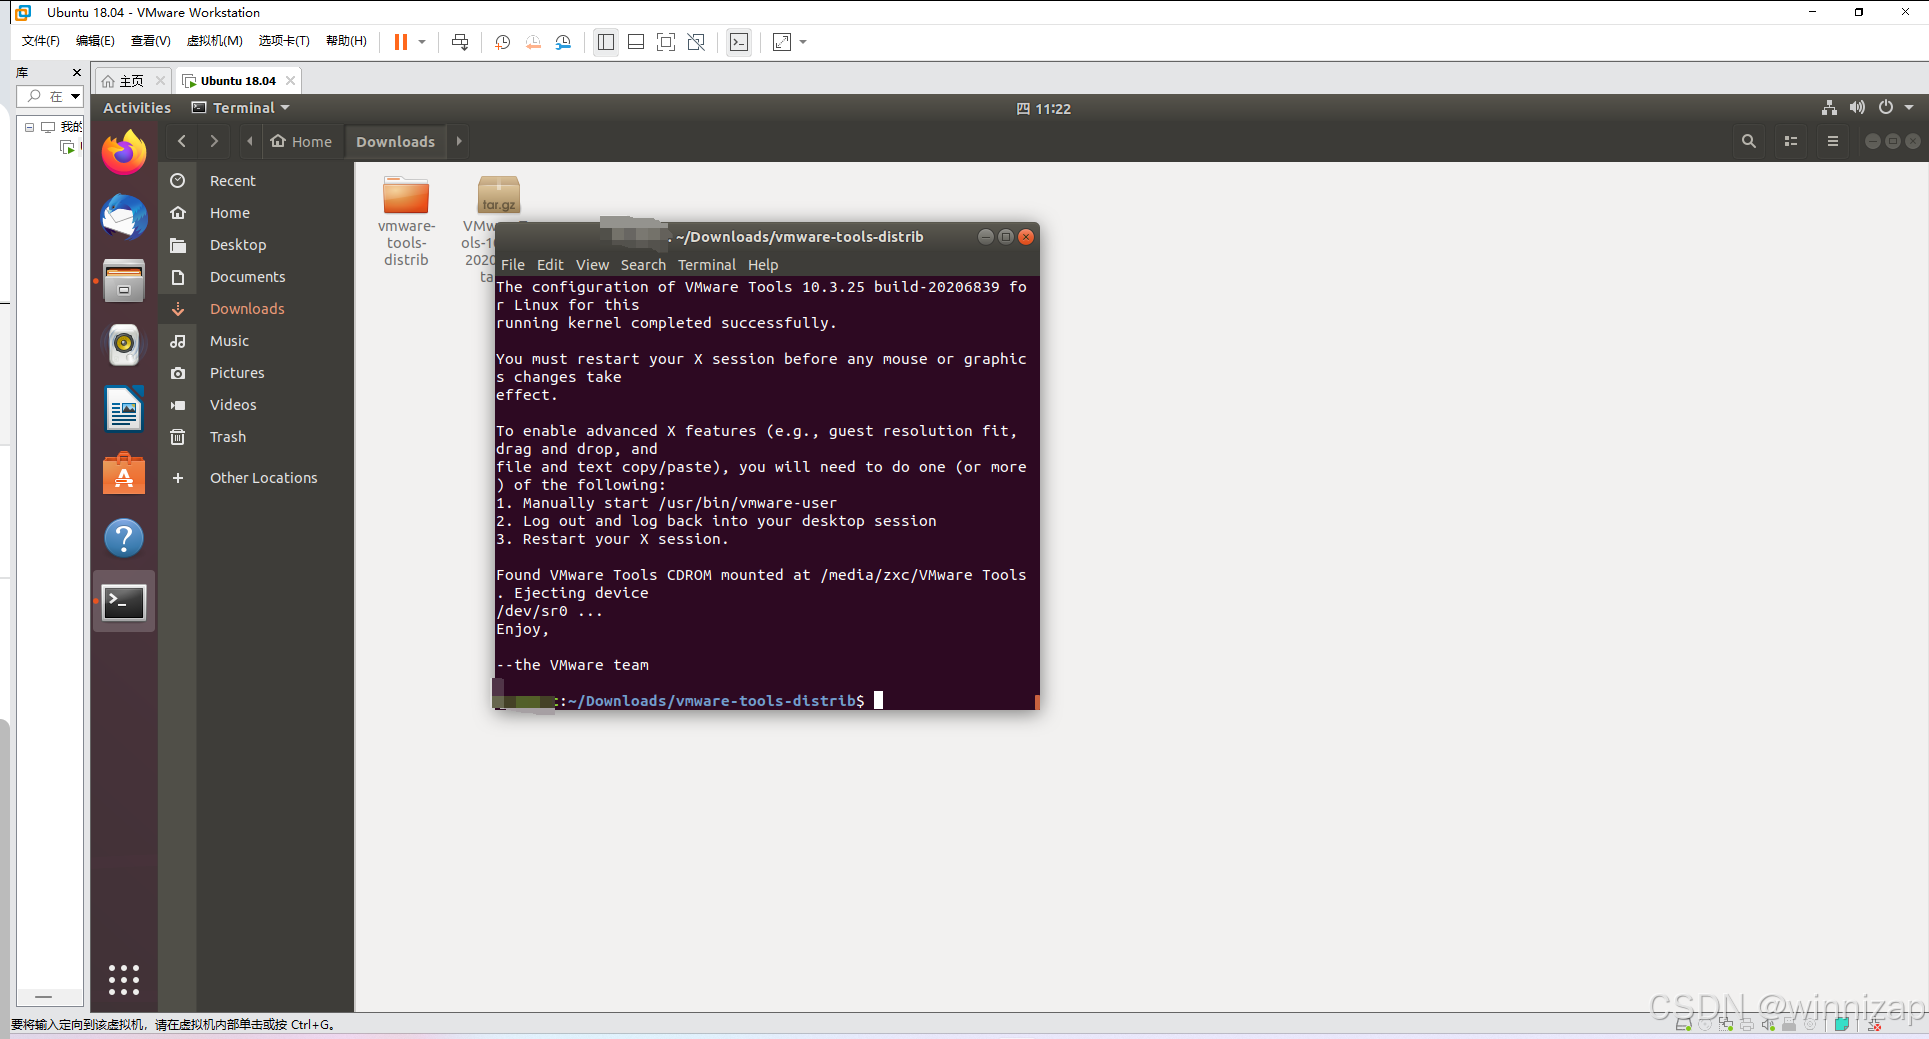The image size is (1929, 1039).
Task: Open Rhythmbox from the dock
Action: coord(124,345)
